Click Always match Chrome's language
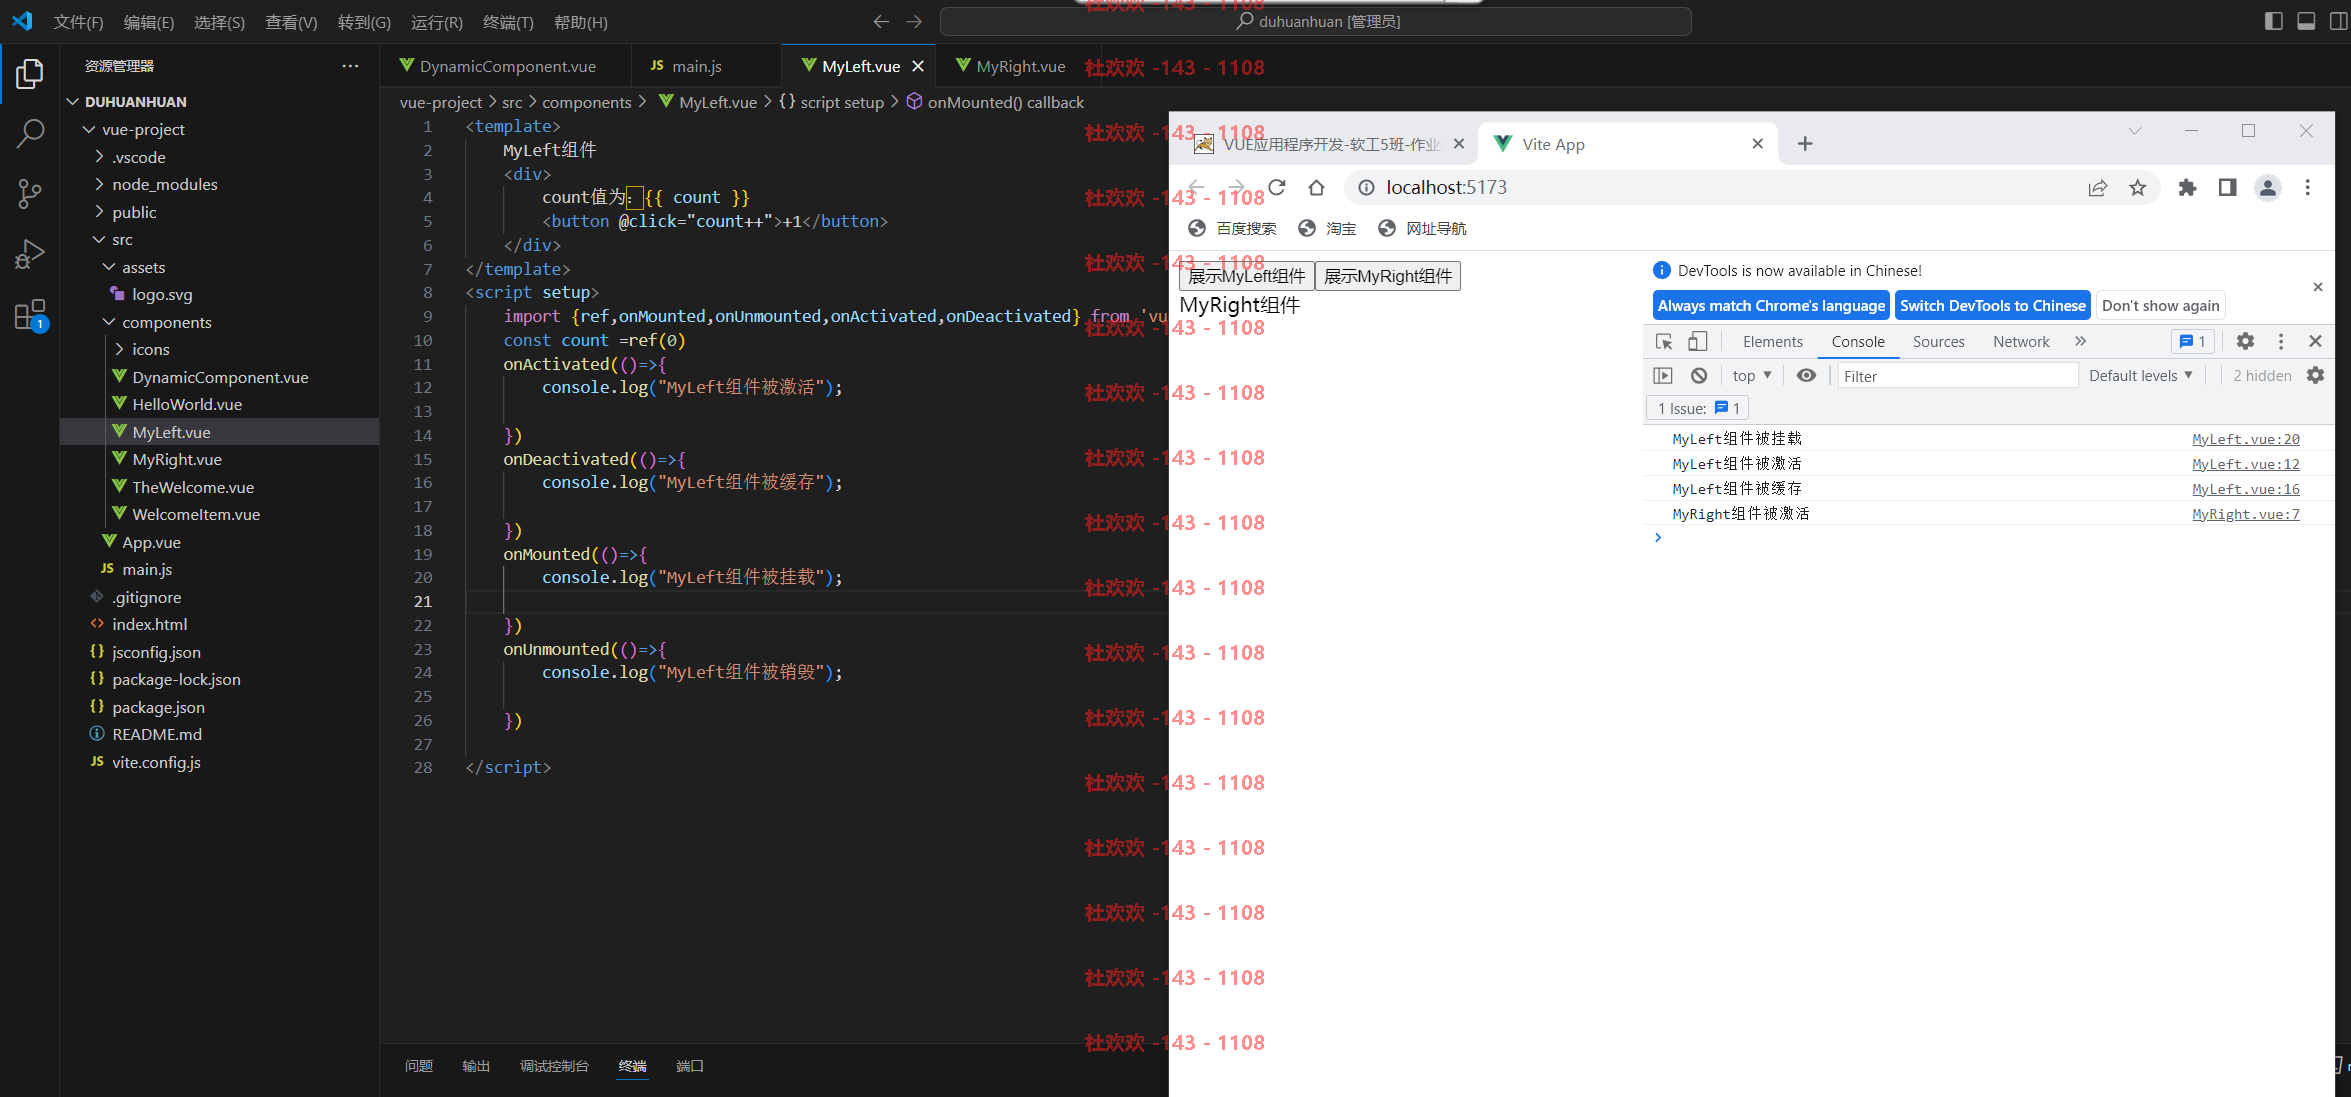Viewport: 2351px width, 1097px height. click(x=1771, y=306)
